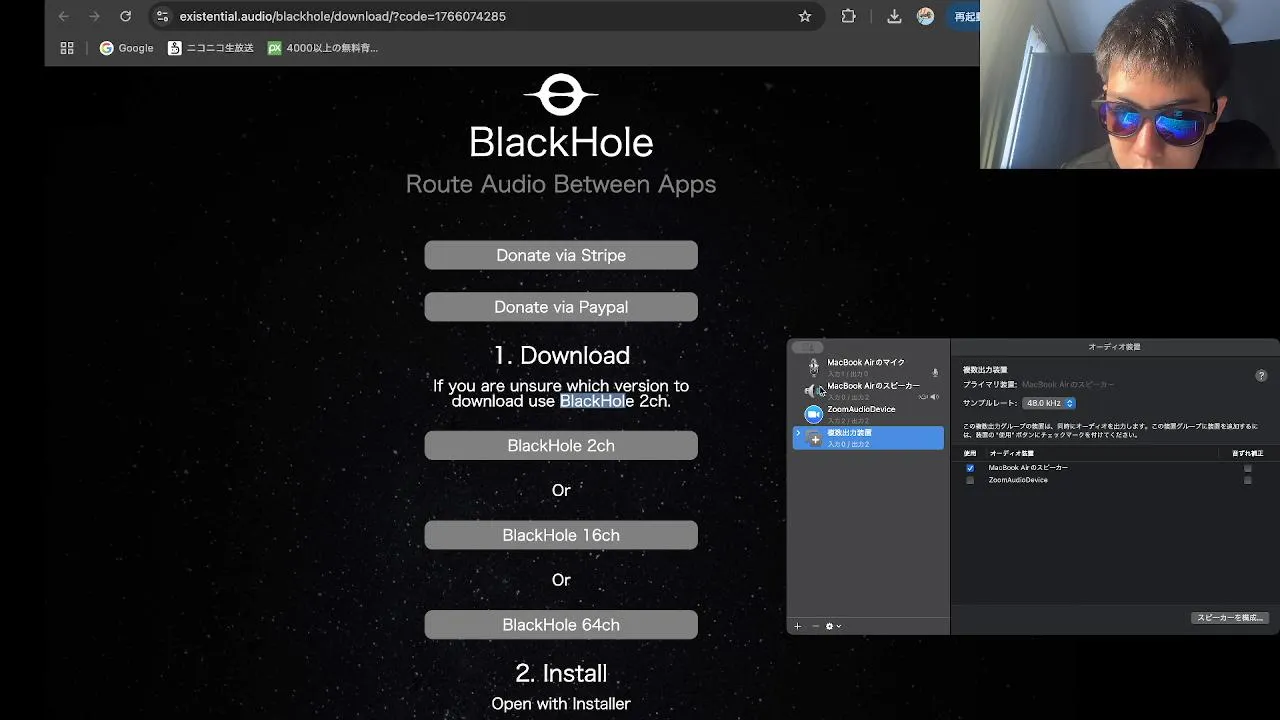This screenshot has height=720, width=1280.
Task: Download BlackHole 64ch
Action: pyautogui.click(x=561, y=625)
